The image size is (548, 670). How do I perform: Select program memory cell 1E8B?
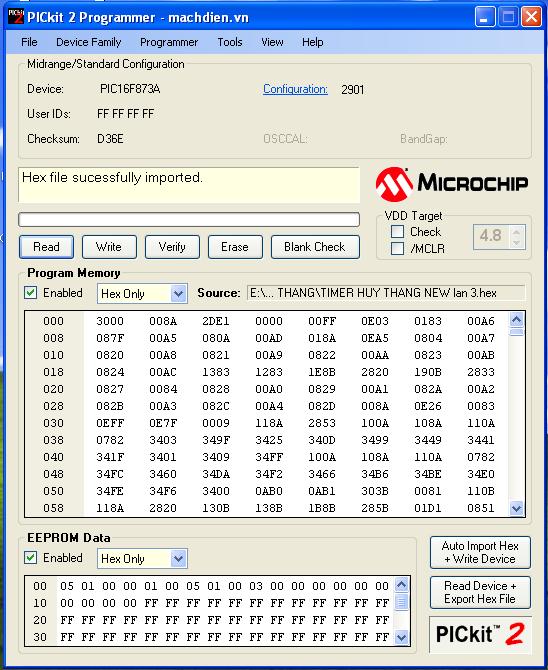pos(322,372)
